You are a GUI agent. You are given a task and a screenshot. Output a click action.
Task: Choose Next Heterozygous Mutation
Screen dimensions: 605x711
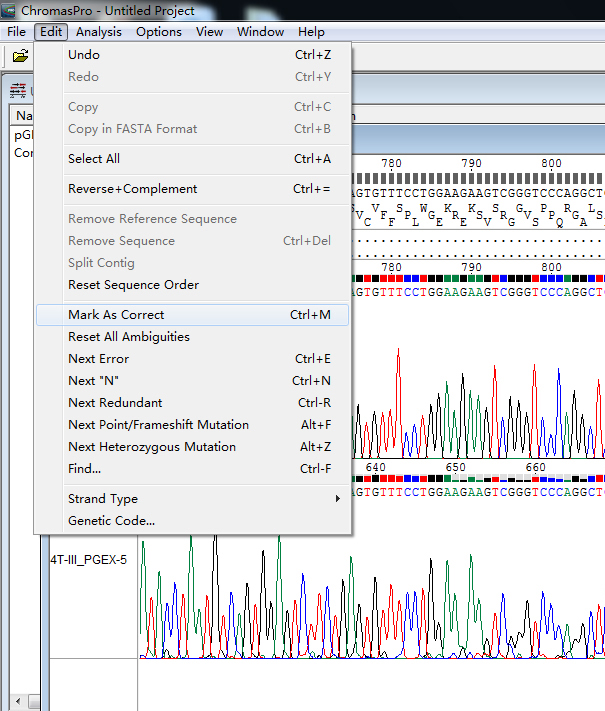(x=152, y=447)
